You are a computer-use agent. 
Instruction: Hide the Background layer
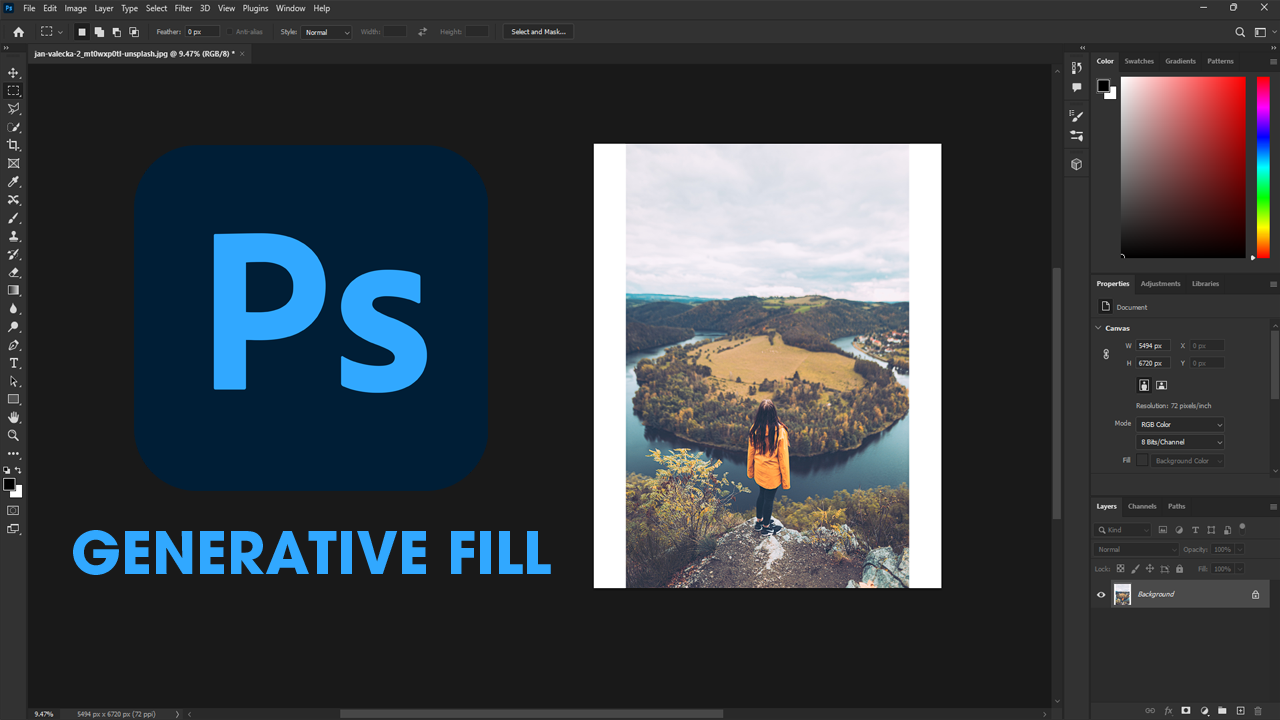point(1101,594)
